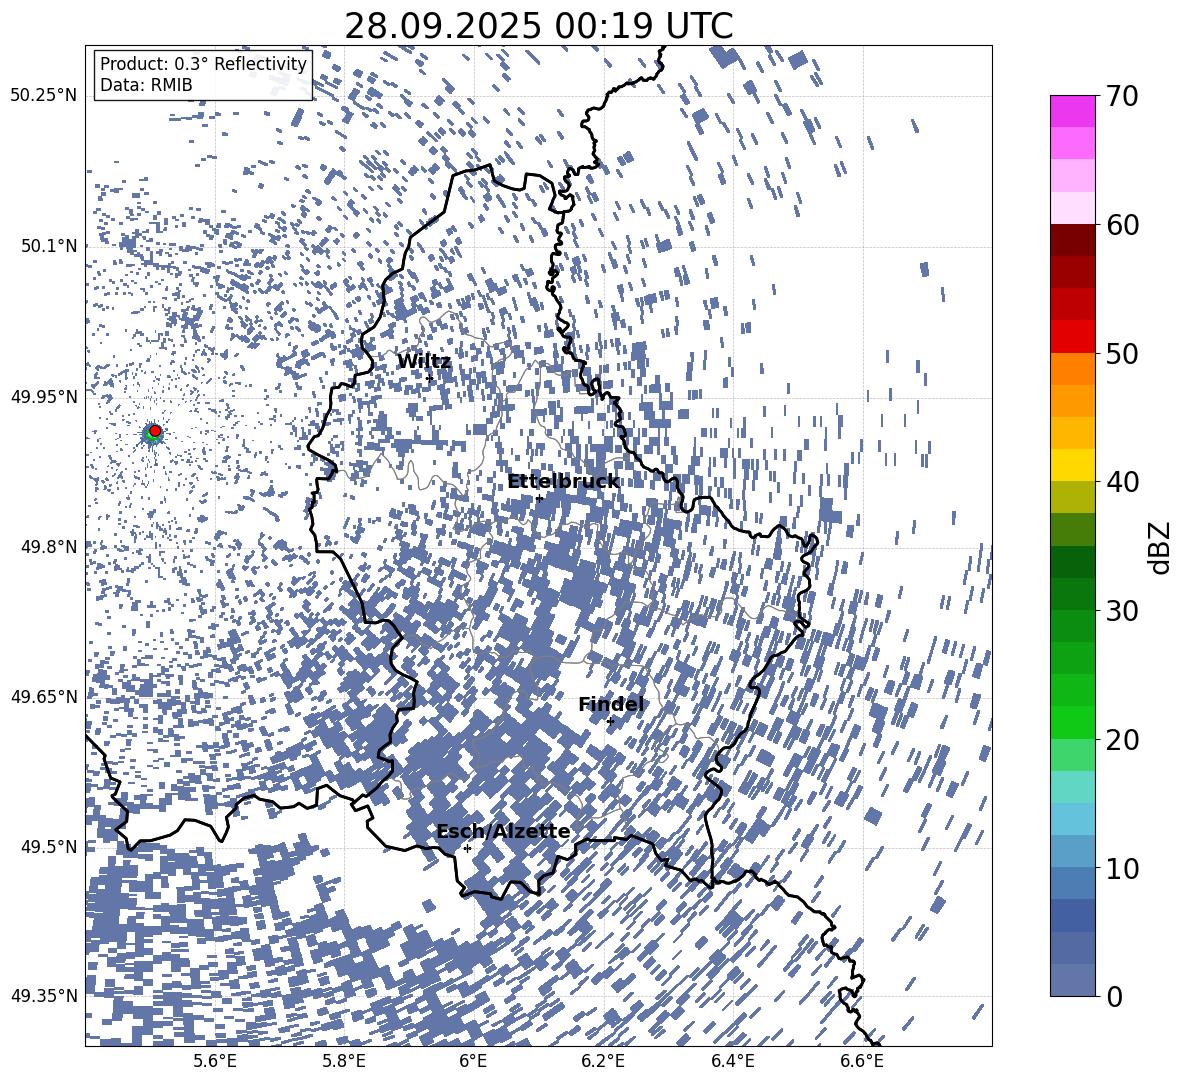
Task: Click the colorbar tick value 50
Action: coord(1123,354)
